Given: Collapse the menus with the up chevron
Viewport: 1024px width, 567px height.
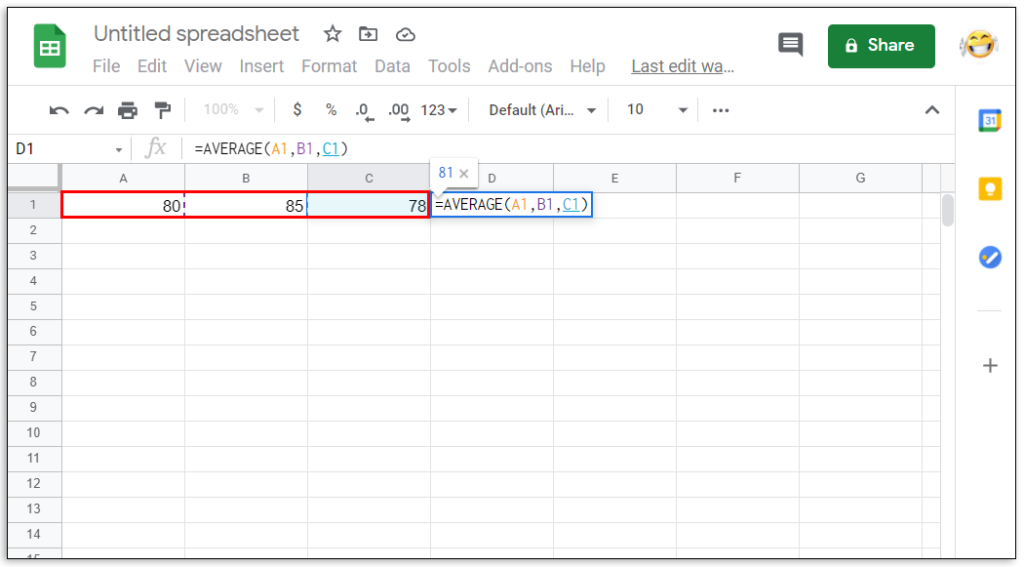Looking at the screenshot, I should pyautogui.click(x=932, y=110).
